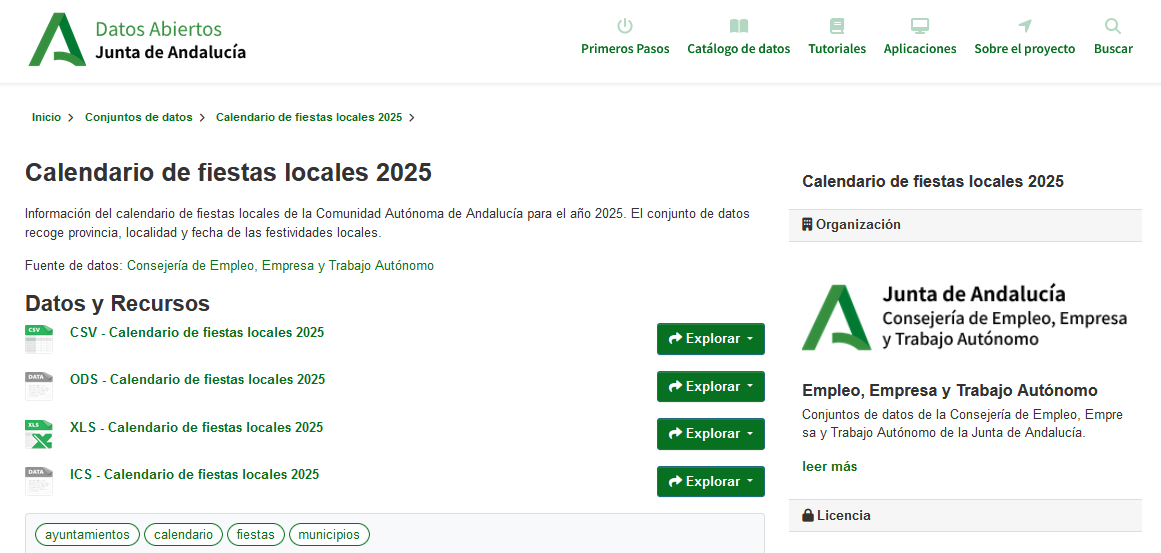The height and width of the screenshot is (553, 1161).
Task: Open XLS - Calendario de fiestas locales 2025
Action: tap(196, 427)
